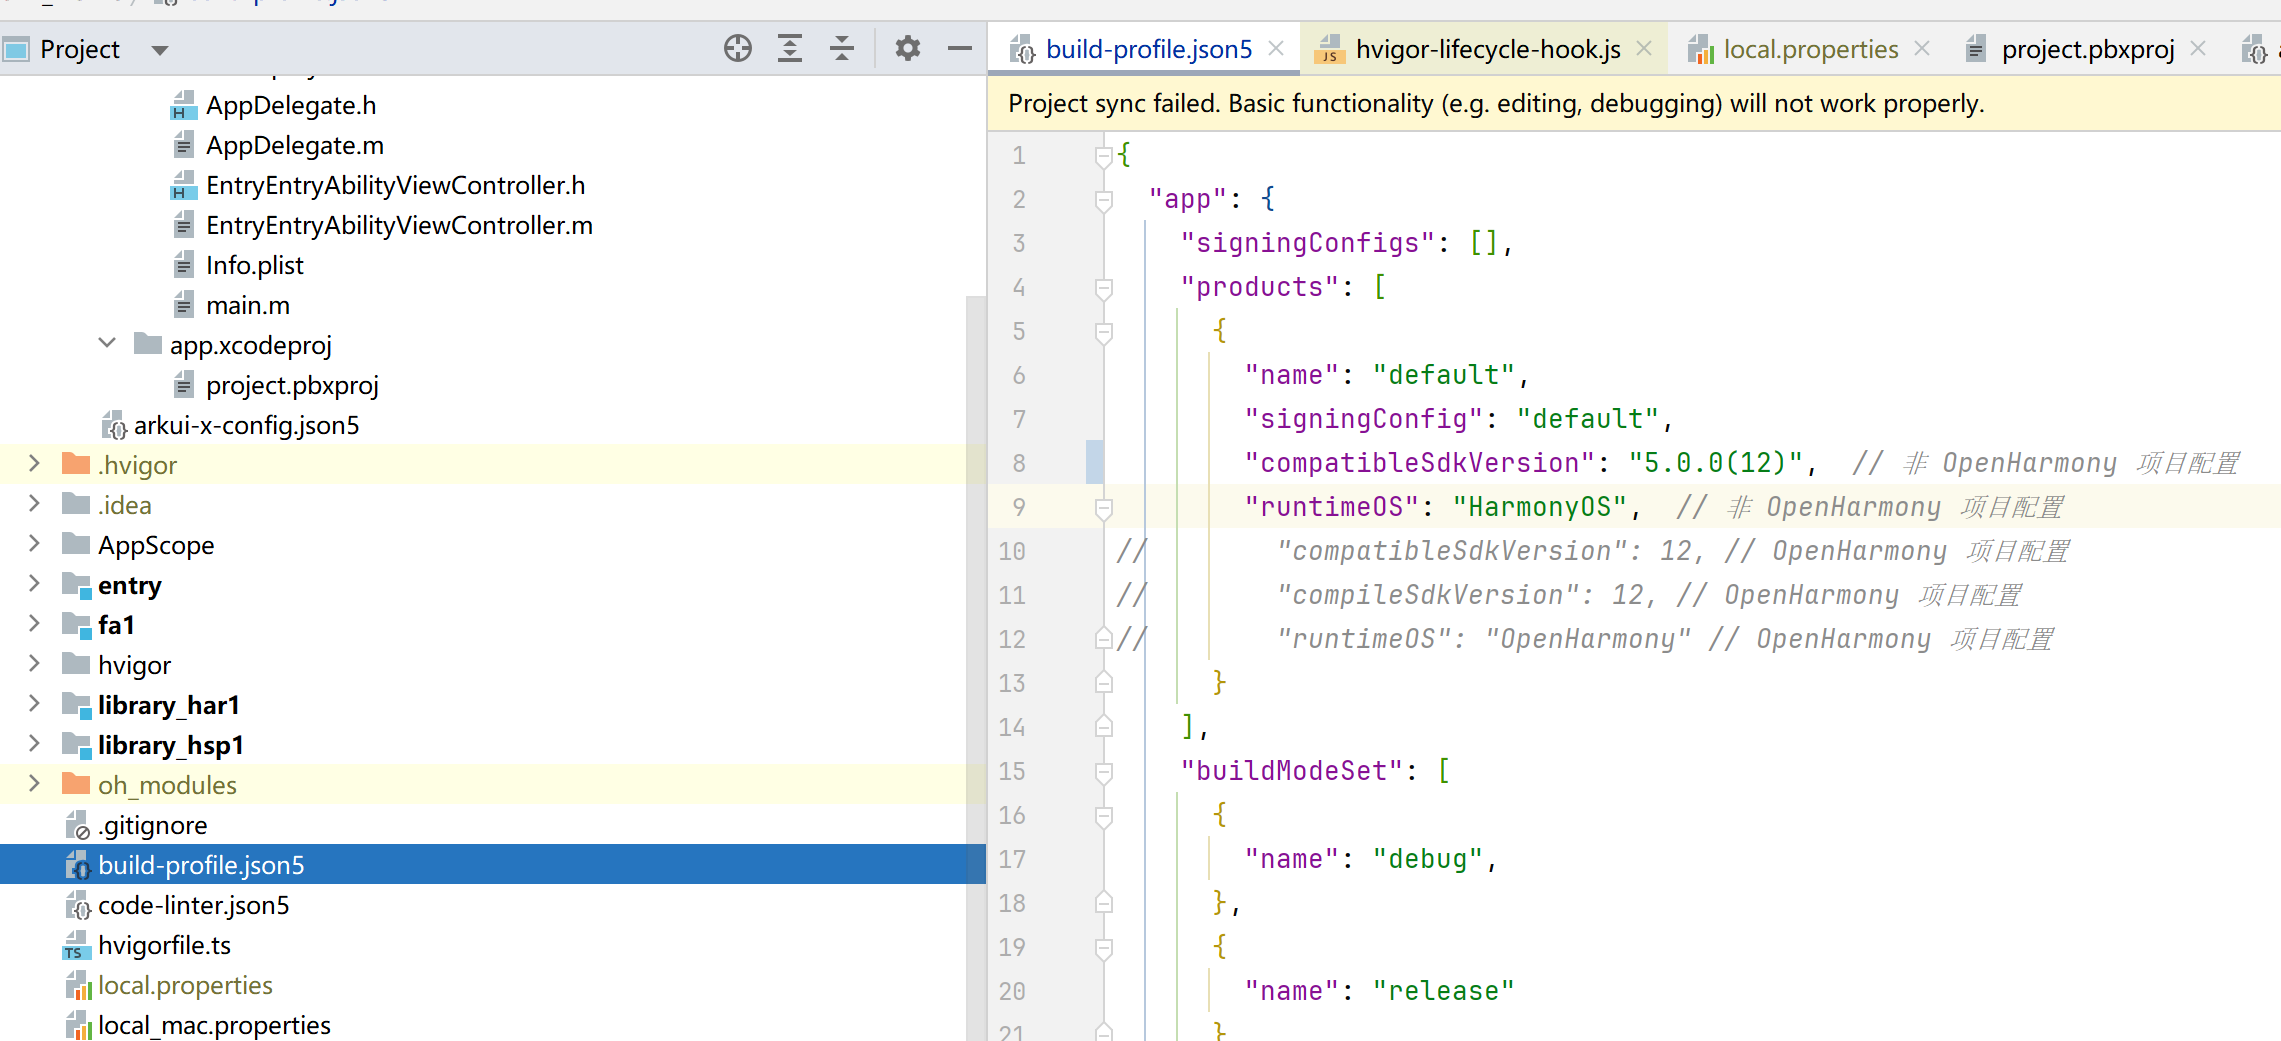Close the project.pbxproj tab
Image resolution: width=2281 pixels, height=1041 pixels.
(2198, 48)
